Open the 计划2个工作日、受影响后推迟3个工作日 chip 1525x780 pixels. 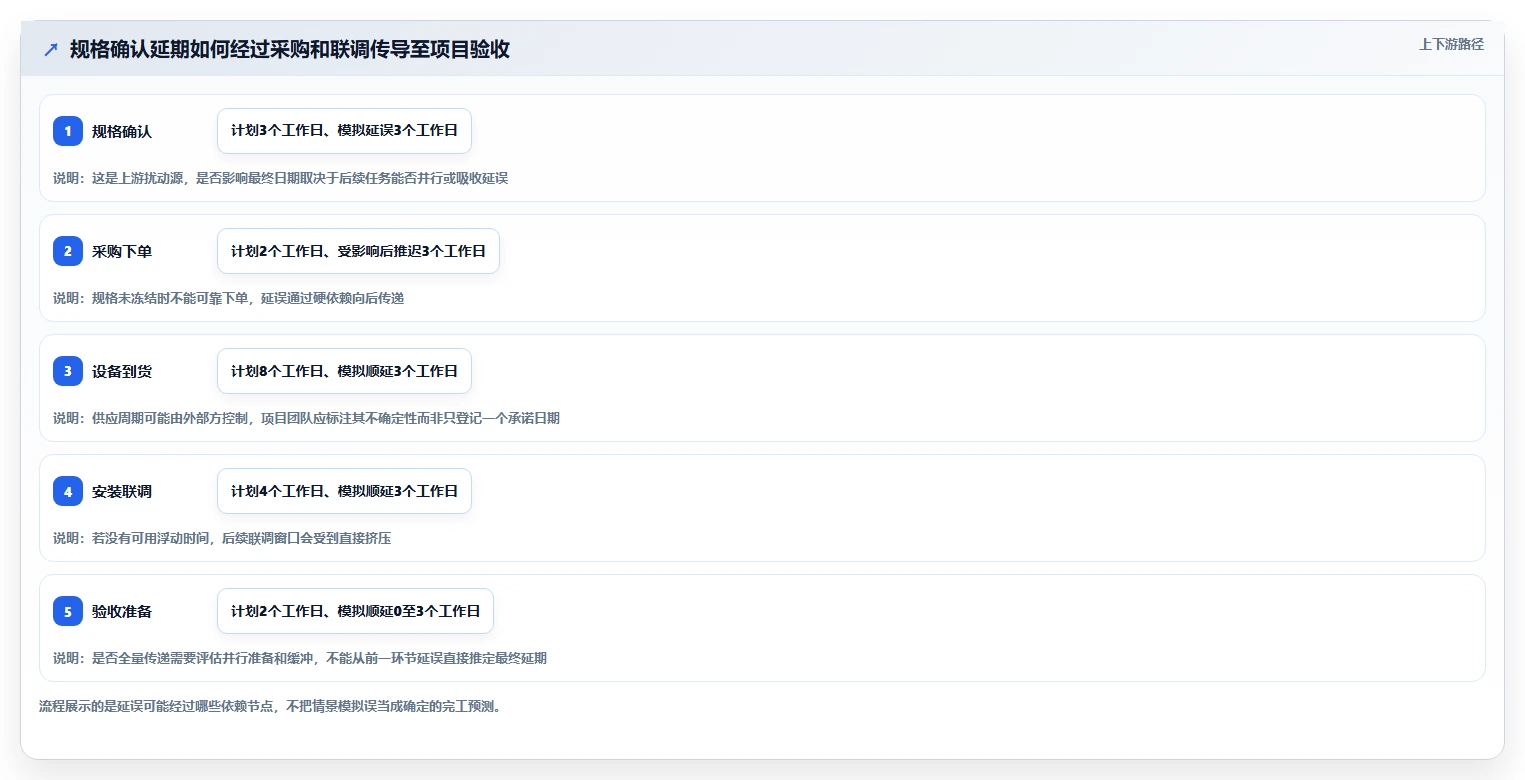[358, 251]
